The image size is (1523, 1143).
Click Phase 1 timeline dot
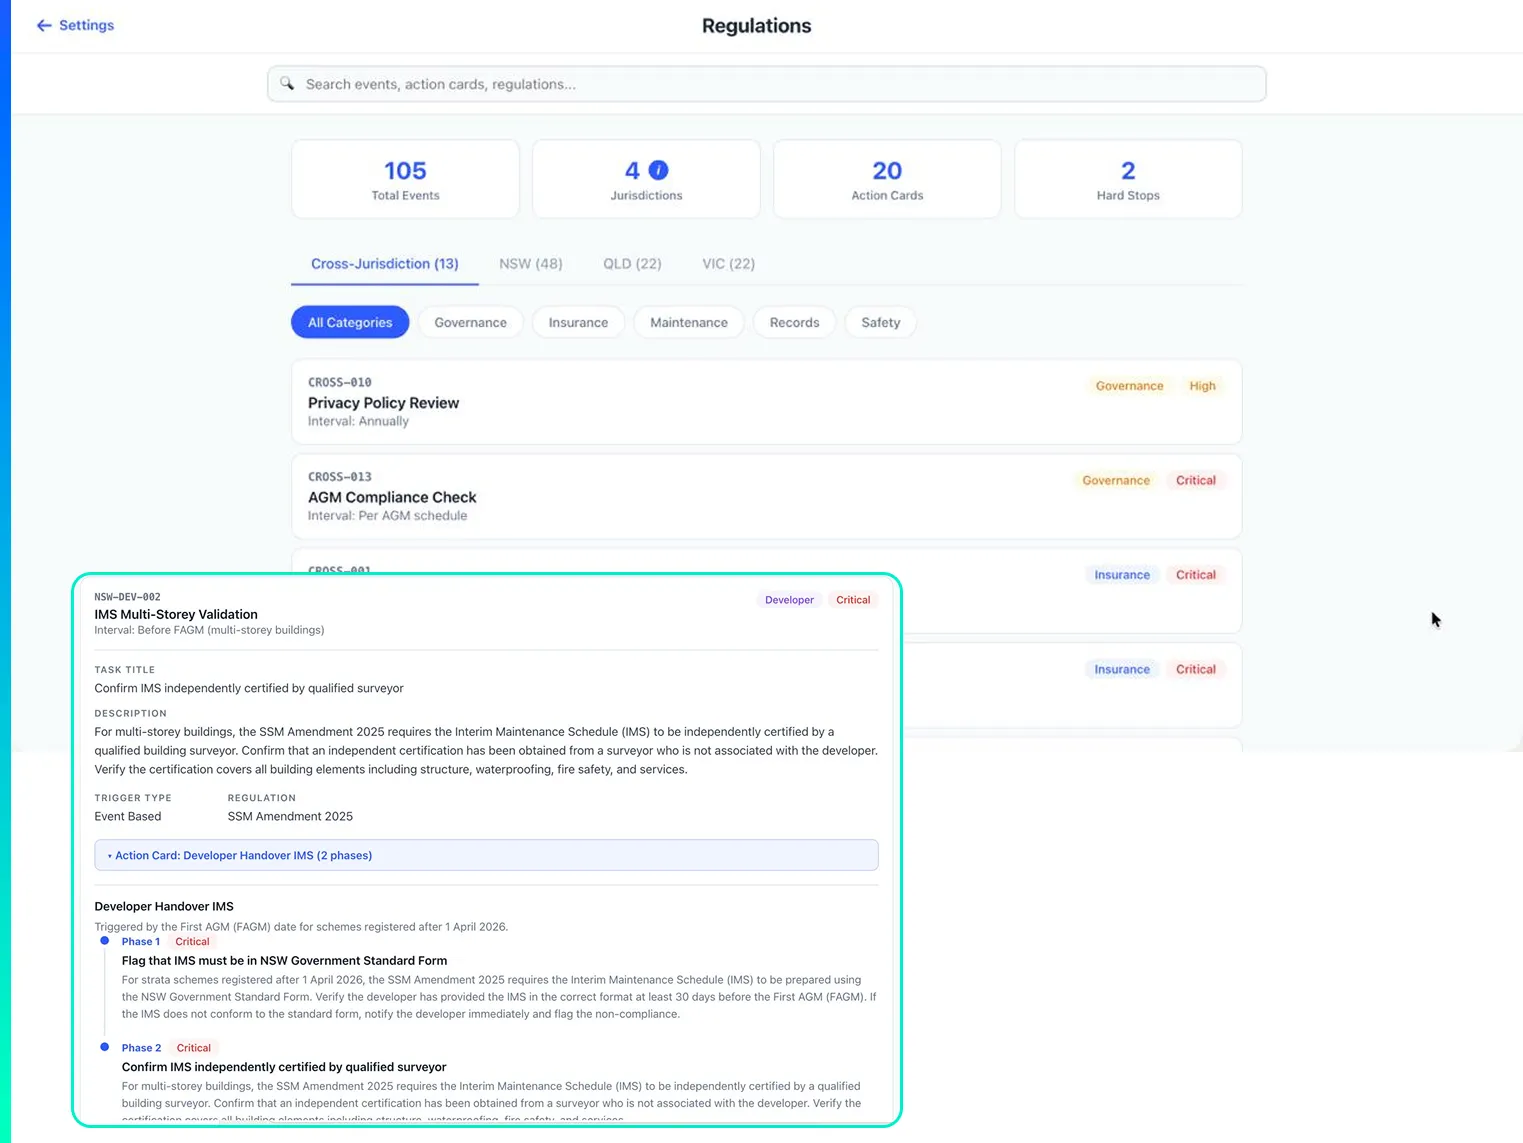105,941
